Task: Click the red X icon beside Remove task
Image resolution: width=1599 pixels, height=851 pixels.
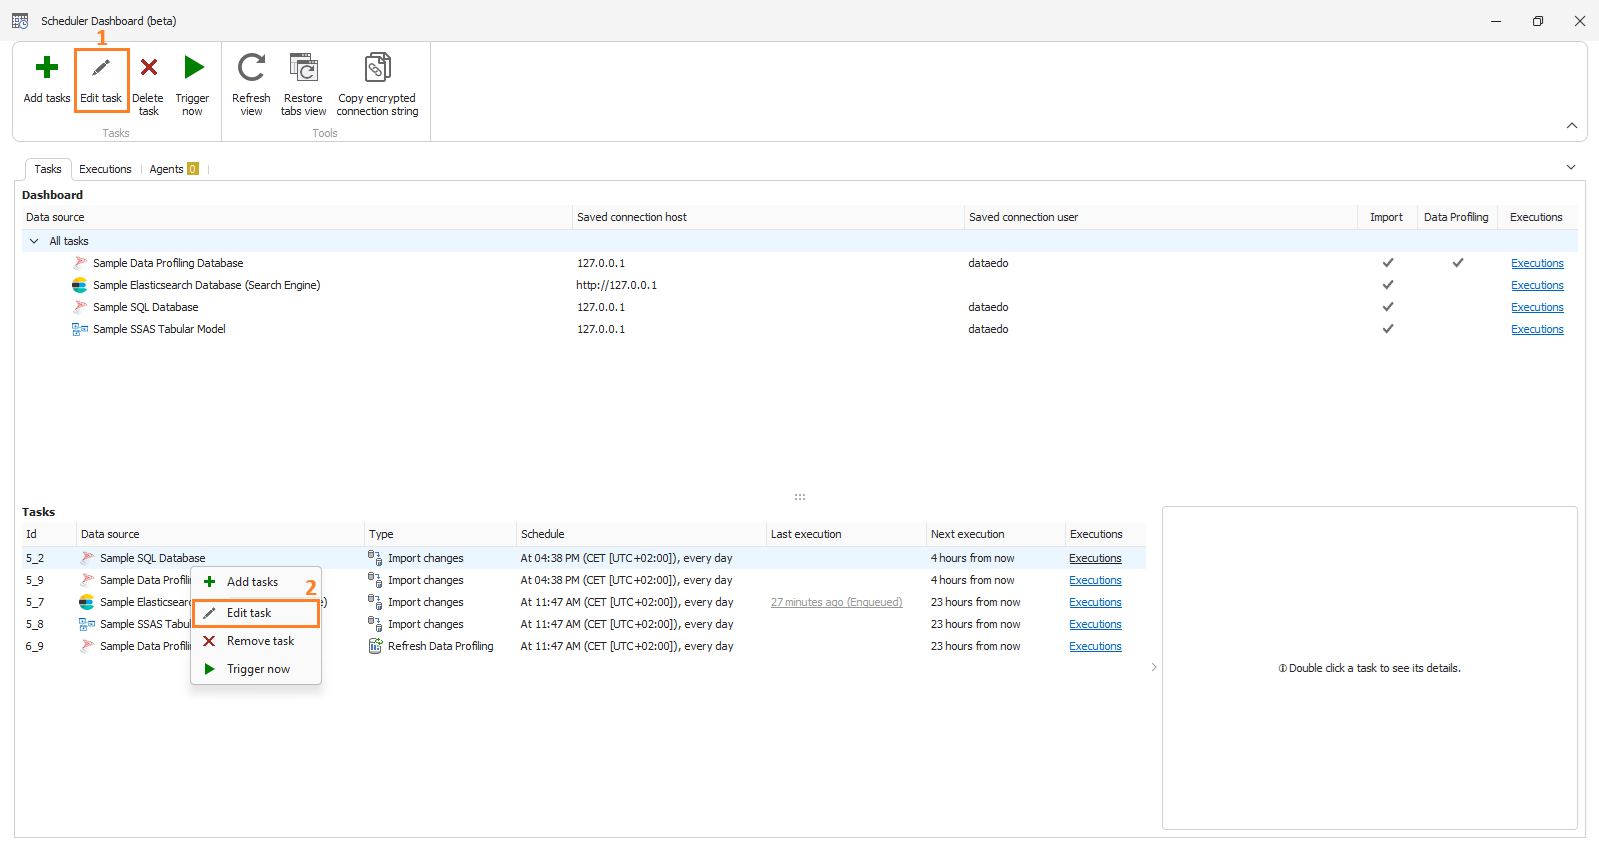Action: 209,641
